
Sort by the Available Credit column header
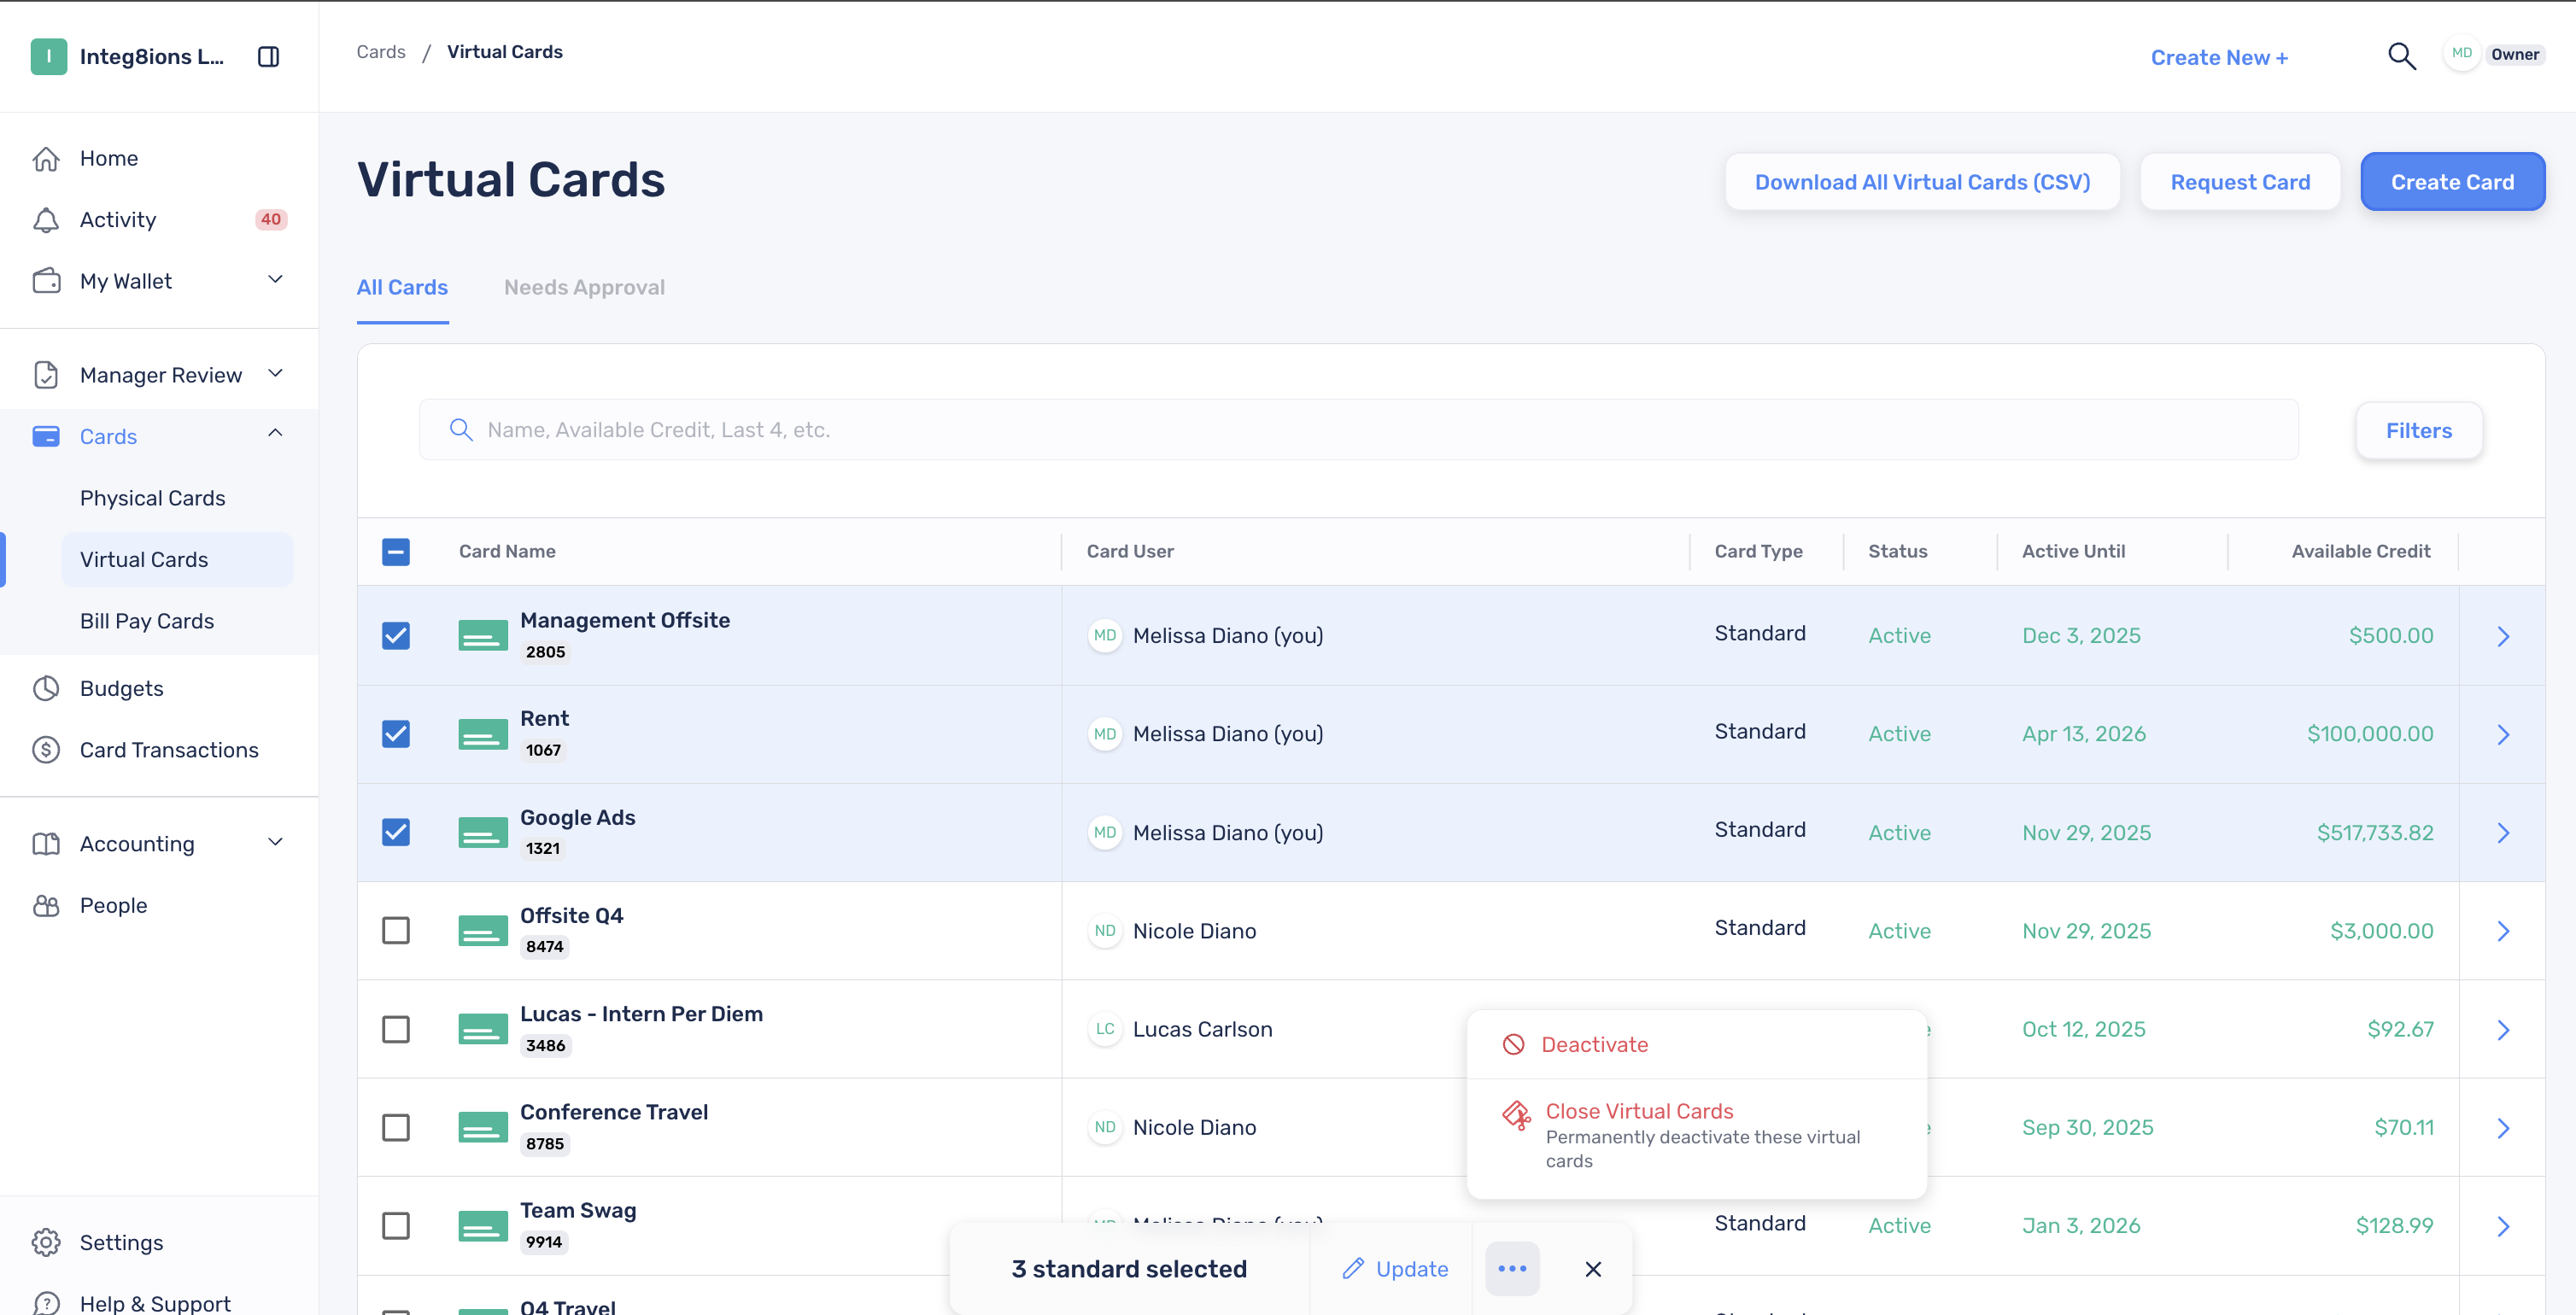[x=2360, y=551]
